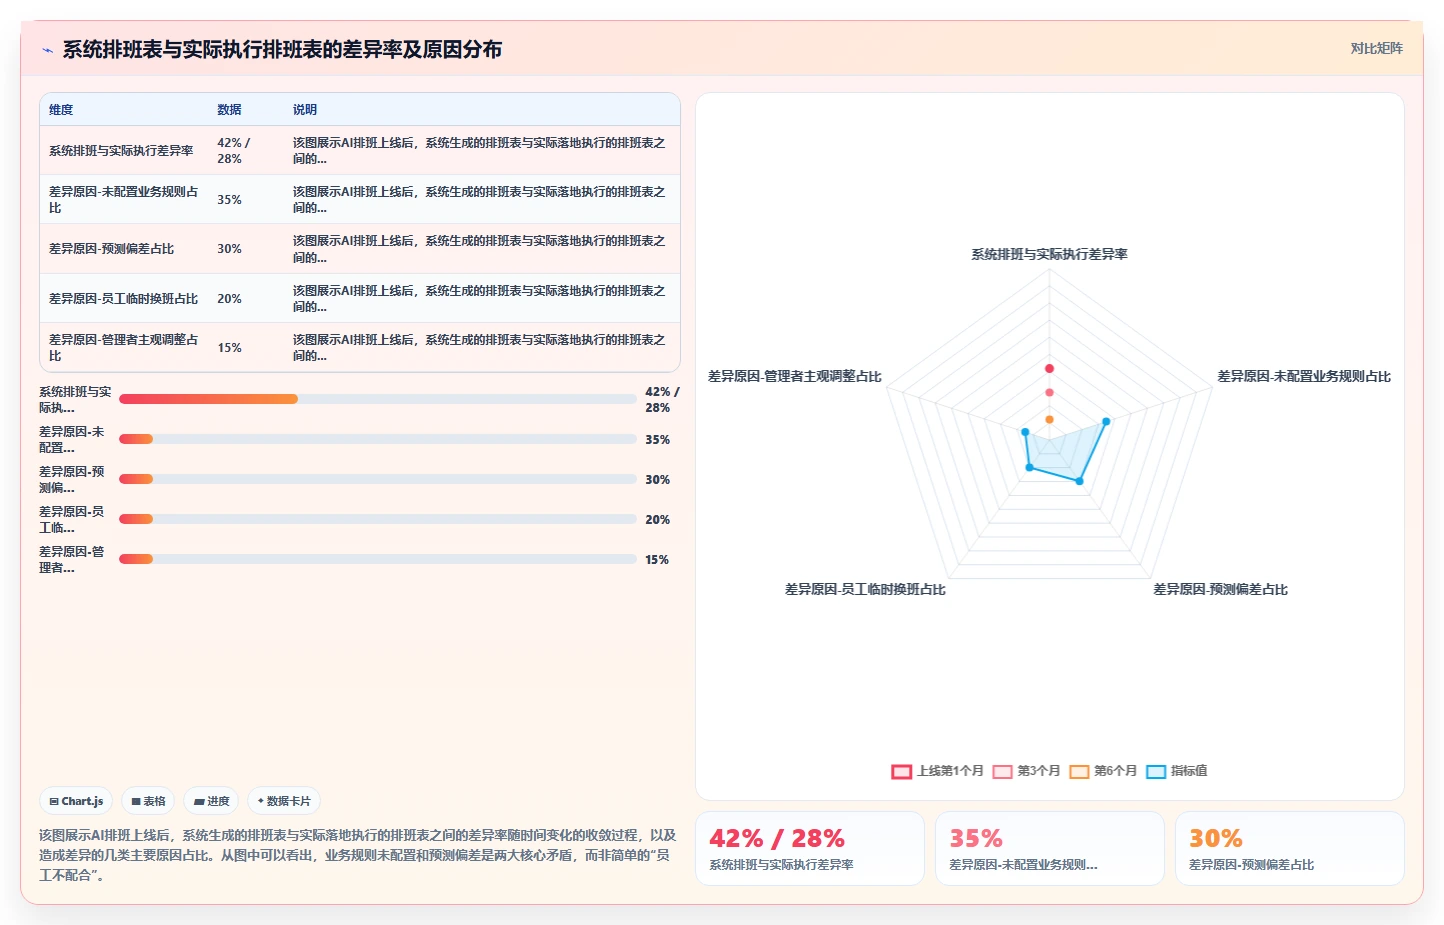Screen dimensions: 1444x925
Task: Open the 35% 未配置业务规则 data card
Action: [1050, 848]
